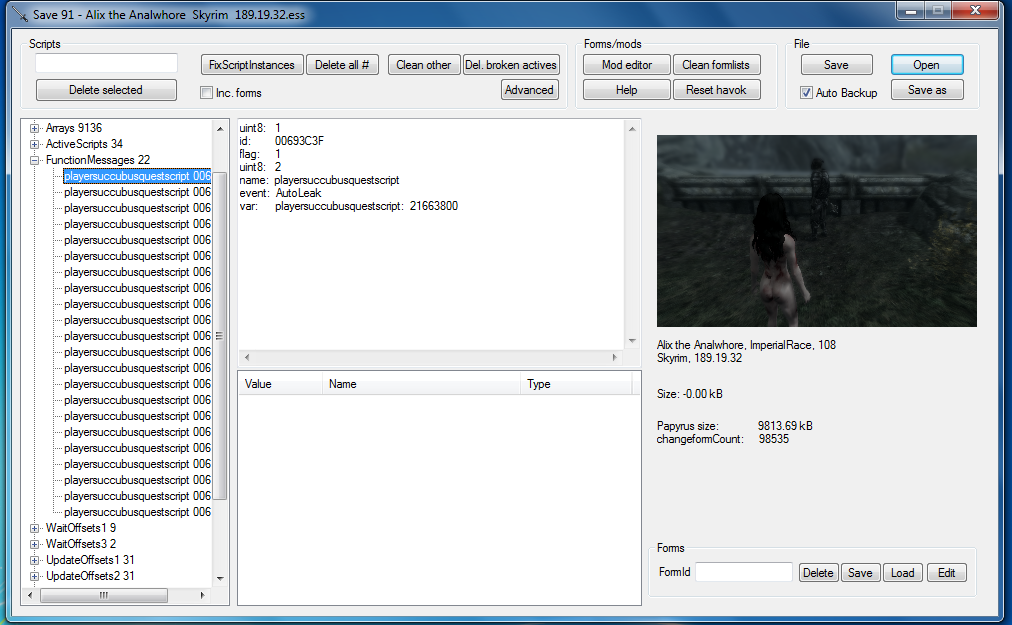Expand the UpdateOffsets1 31 node

[x=35, y=560]
